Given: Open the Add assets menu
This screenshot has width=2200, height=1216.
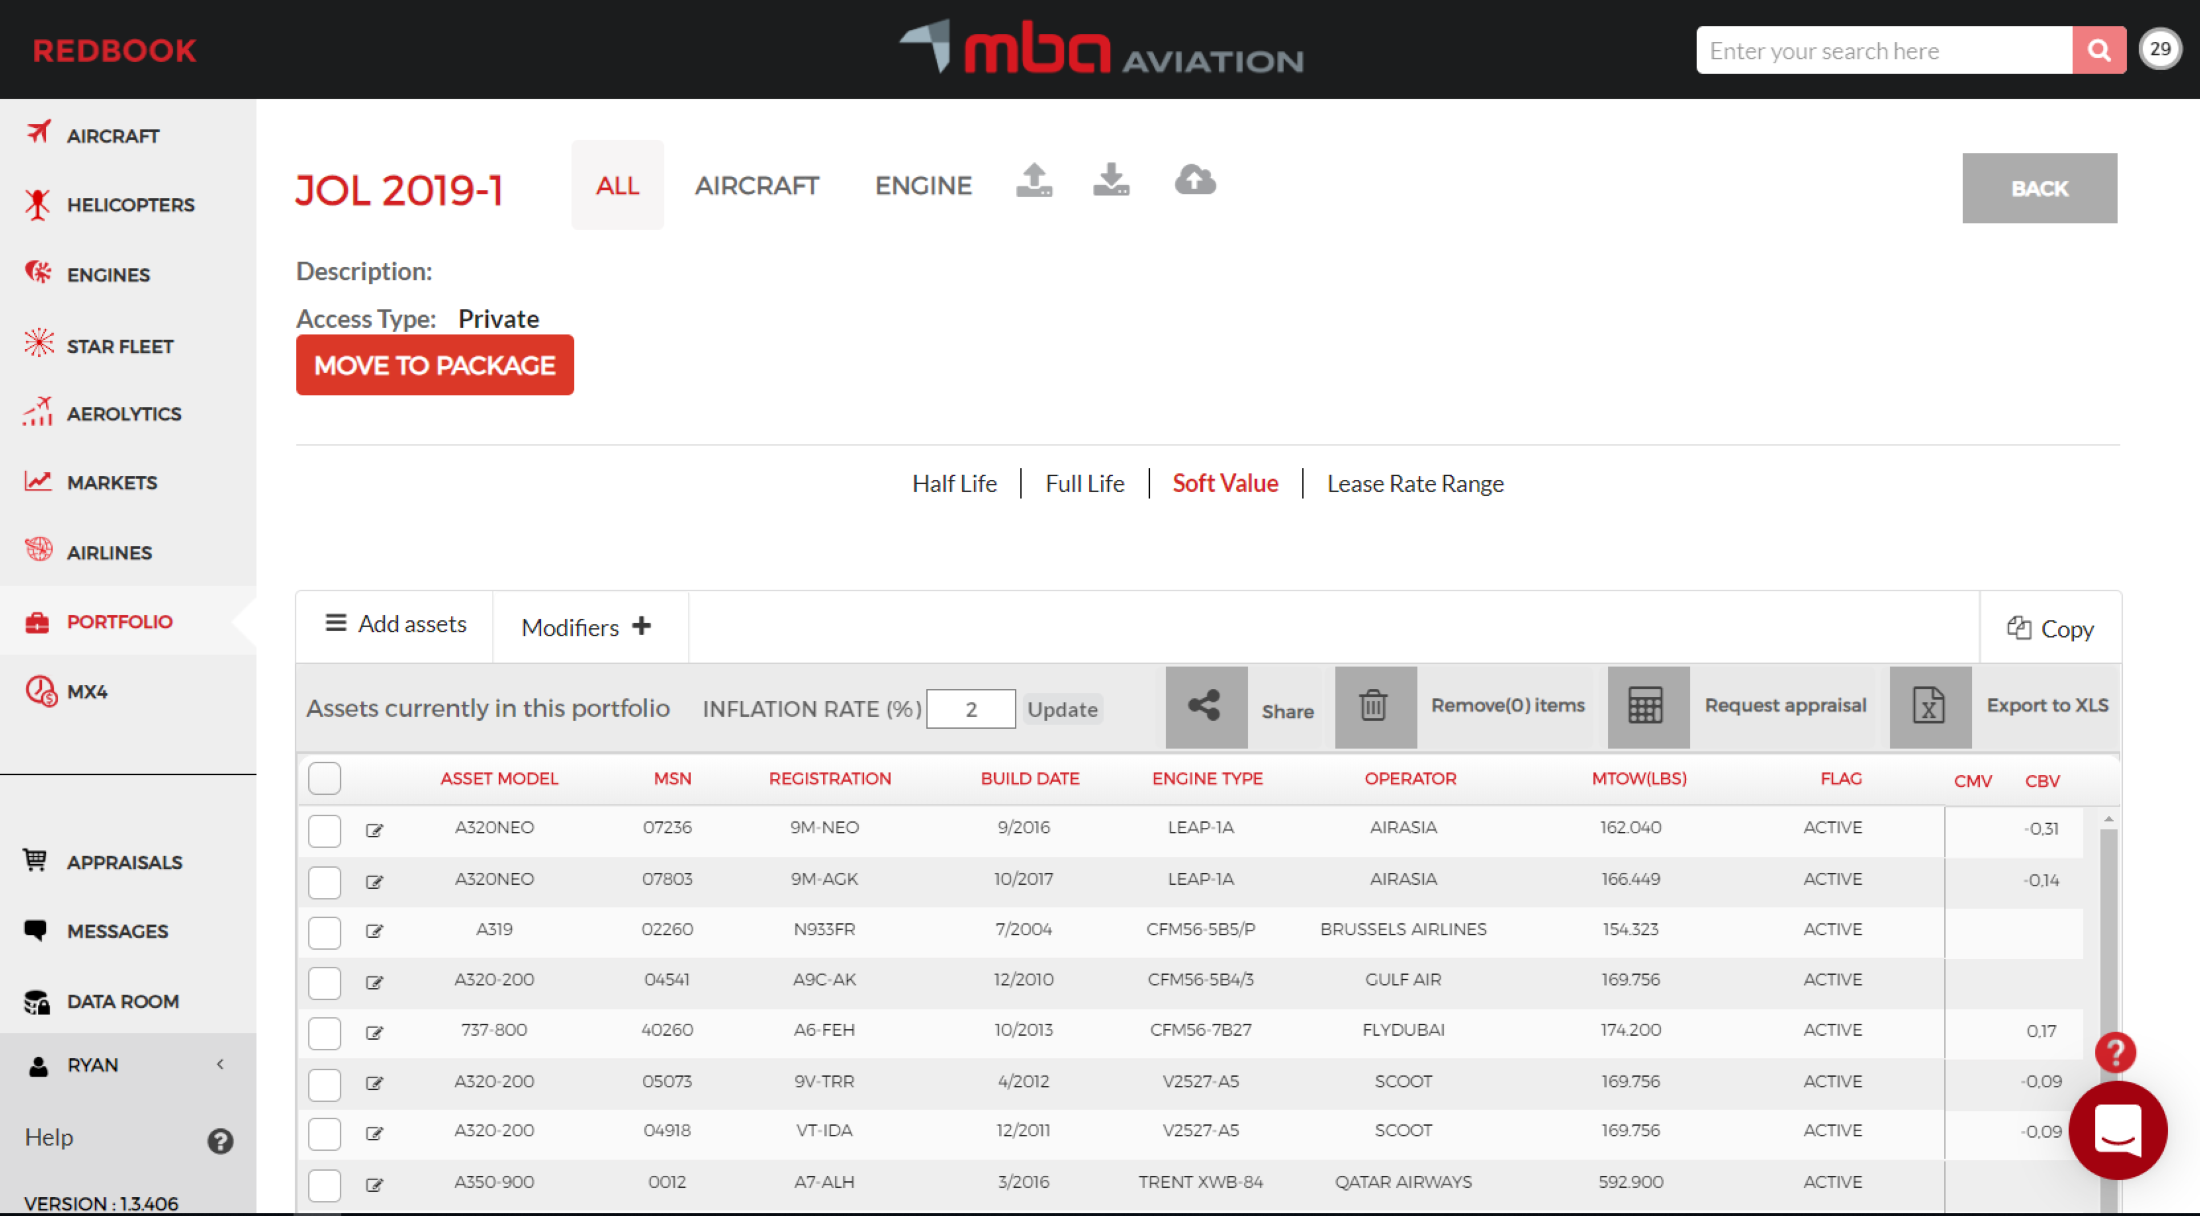Looking at the screenshot, I should click(395, 624).
